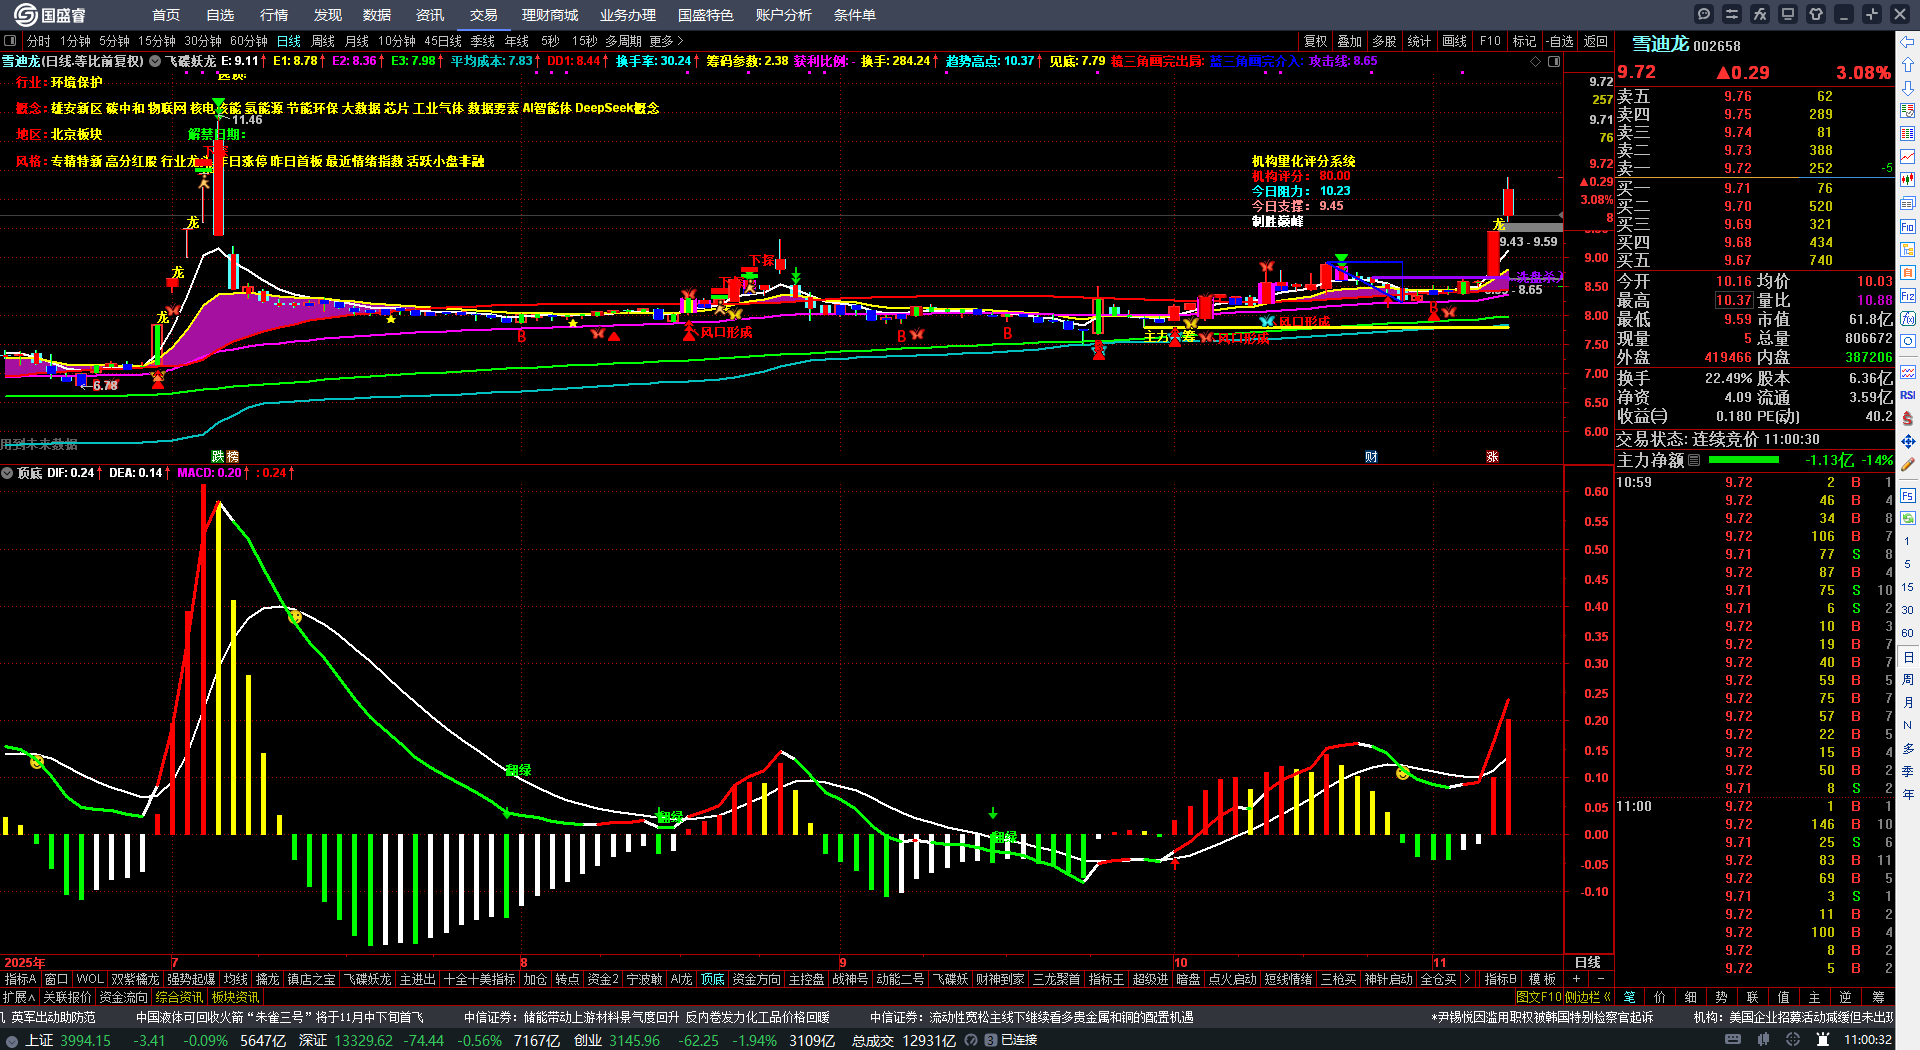Select the four-way move arrows sidebar icon

pos(1908,441)
